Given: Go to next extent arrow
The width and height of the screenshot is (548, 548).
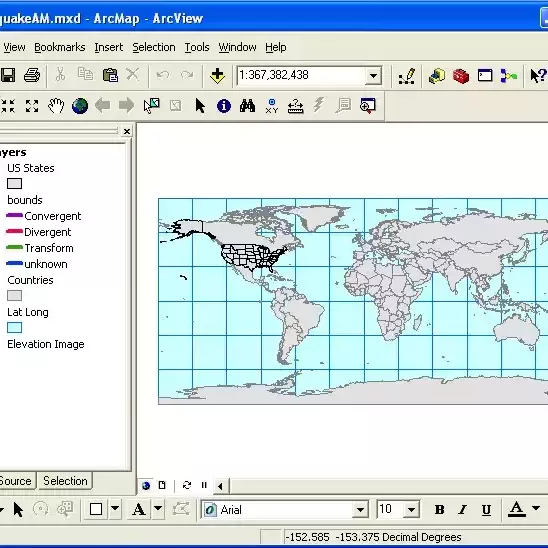Looking at the screenshot, I should pos(127,105).
